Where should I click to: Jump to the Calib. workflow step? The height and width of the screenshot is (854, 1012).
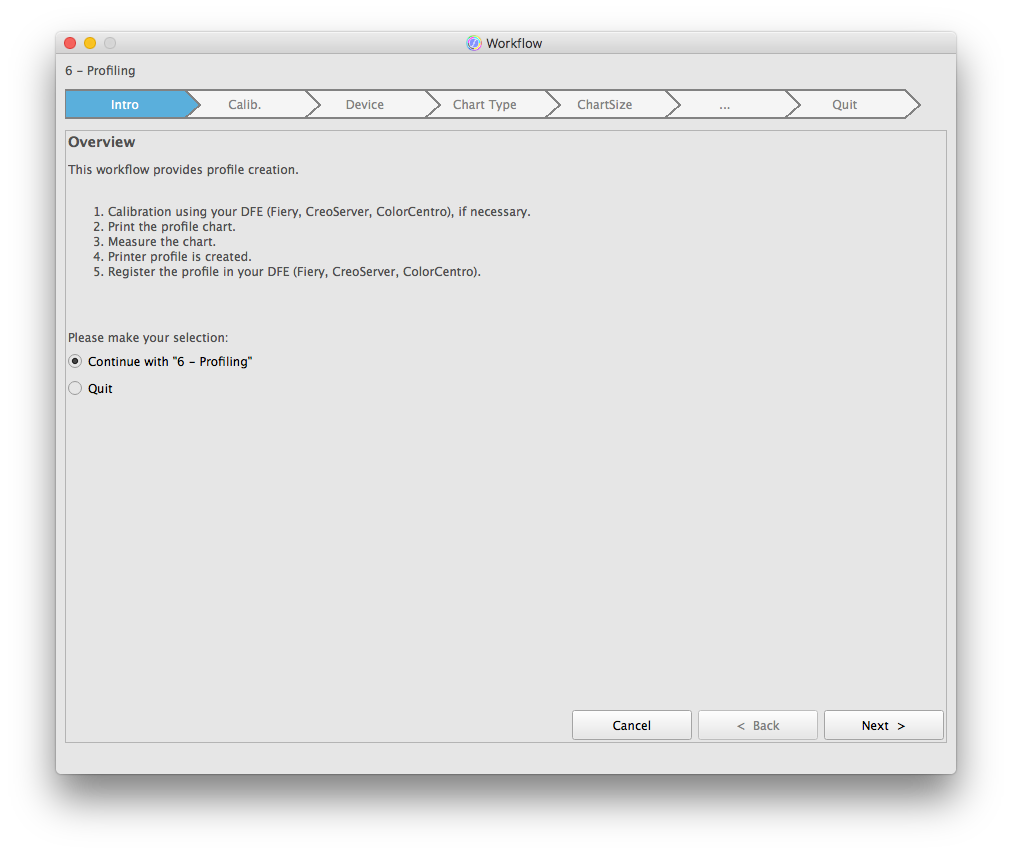click(x=245, y=105)
